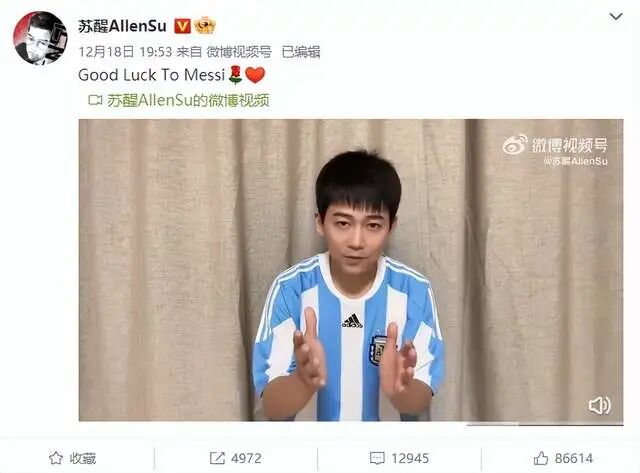Click the @苏醒AllenSu watermark text
This screenshot has width=640, height=473.
coord(576,161)
